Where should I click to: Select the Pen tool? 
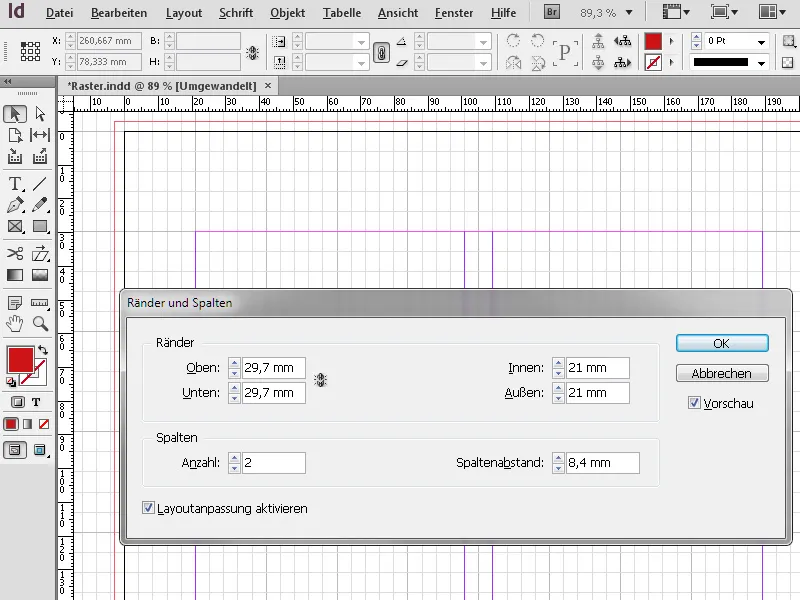15,205
